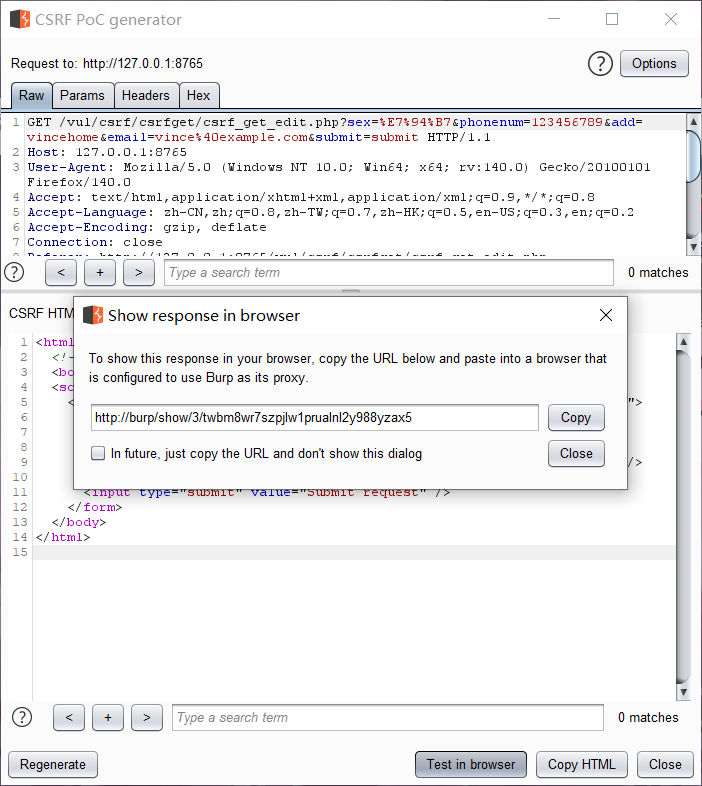Click the request pane vertical scrollbar thumb
Viewport: 702px width, 786px height.
tap(693, 156)
